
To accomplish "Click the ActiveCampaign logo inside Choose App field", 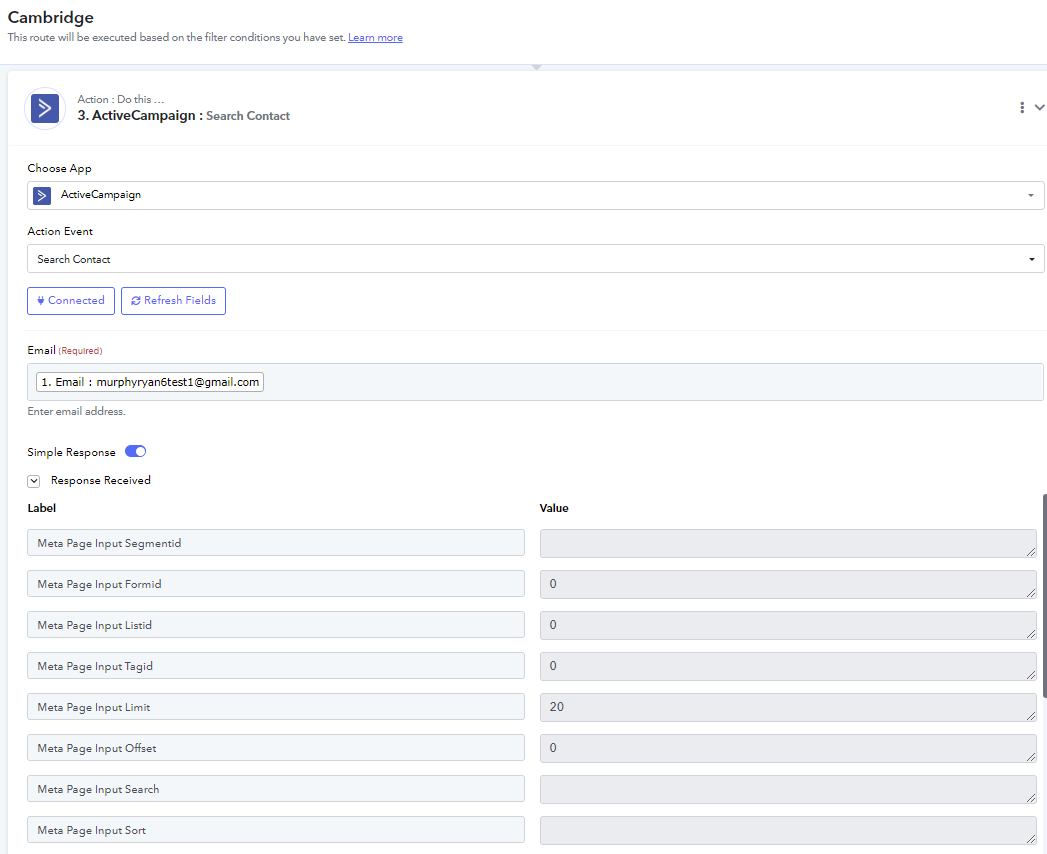I will click(42, 196).
